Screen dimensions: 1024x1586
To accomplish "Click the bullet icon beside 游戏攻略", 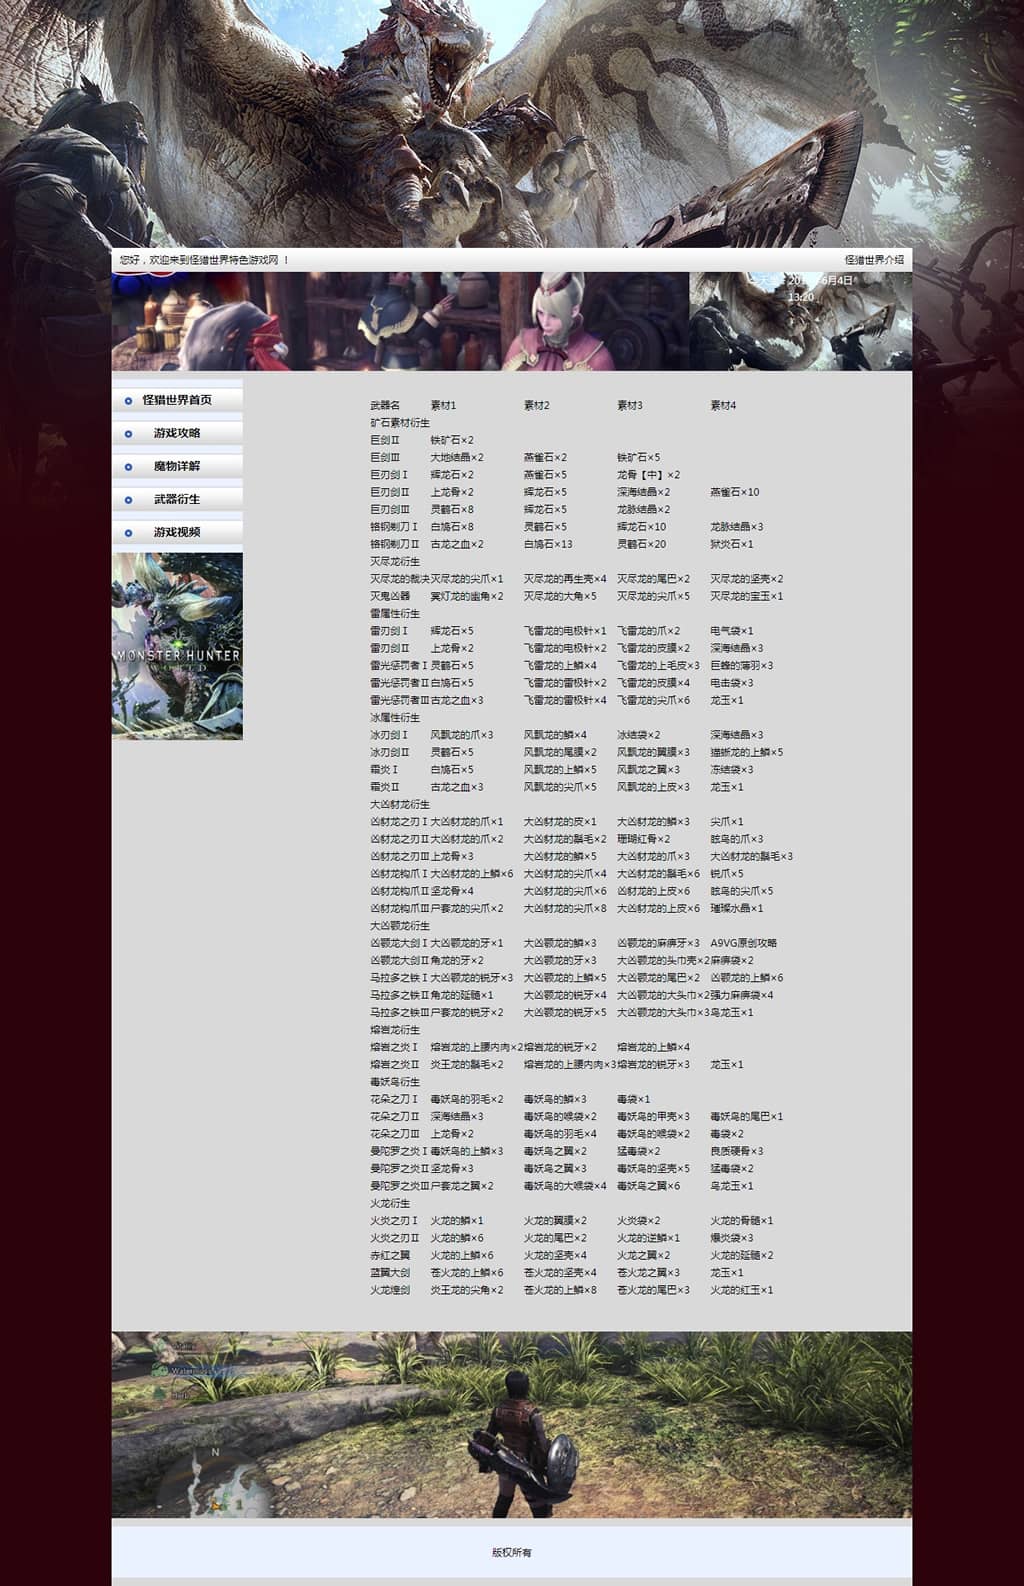I will click(x=128, y=434).
